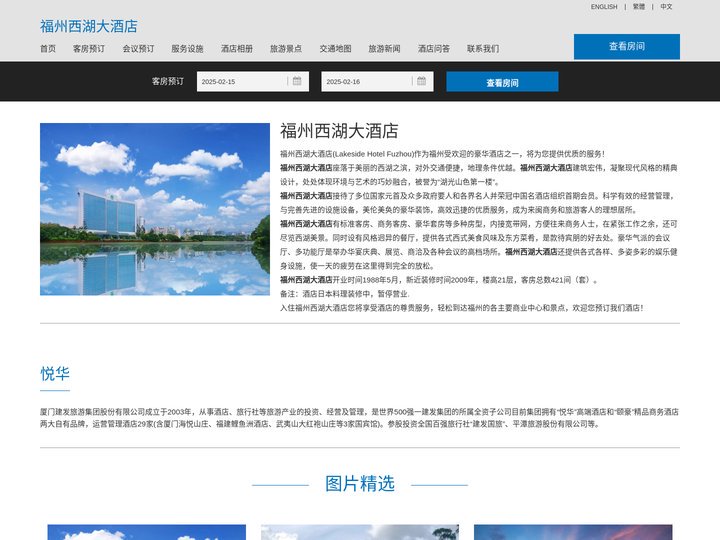Open the middle gallery thumbnail
This screenshot has width=720, height=540.
360,532
